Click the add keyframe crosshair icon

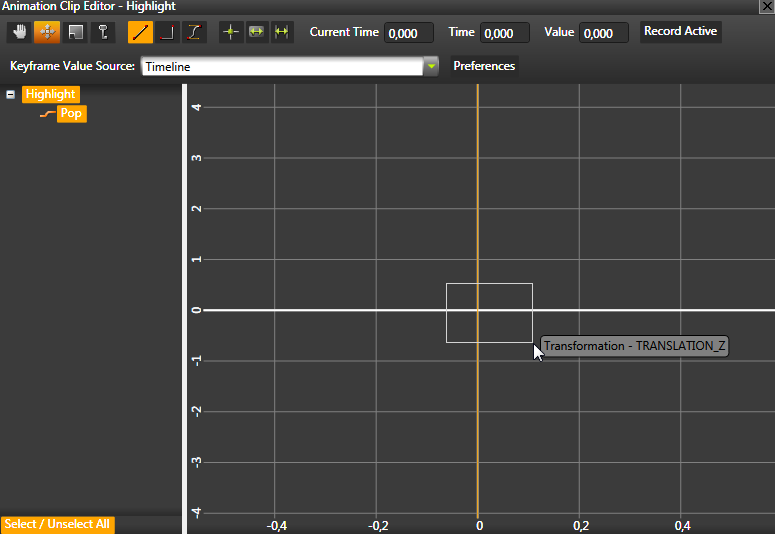231,32
